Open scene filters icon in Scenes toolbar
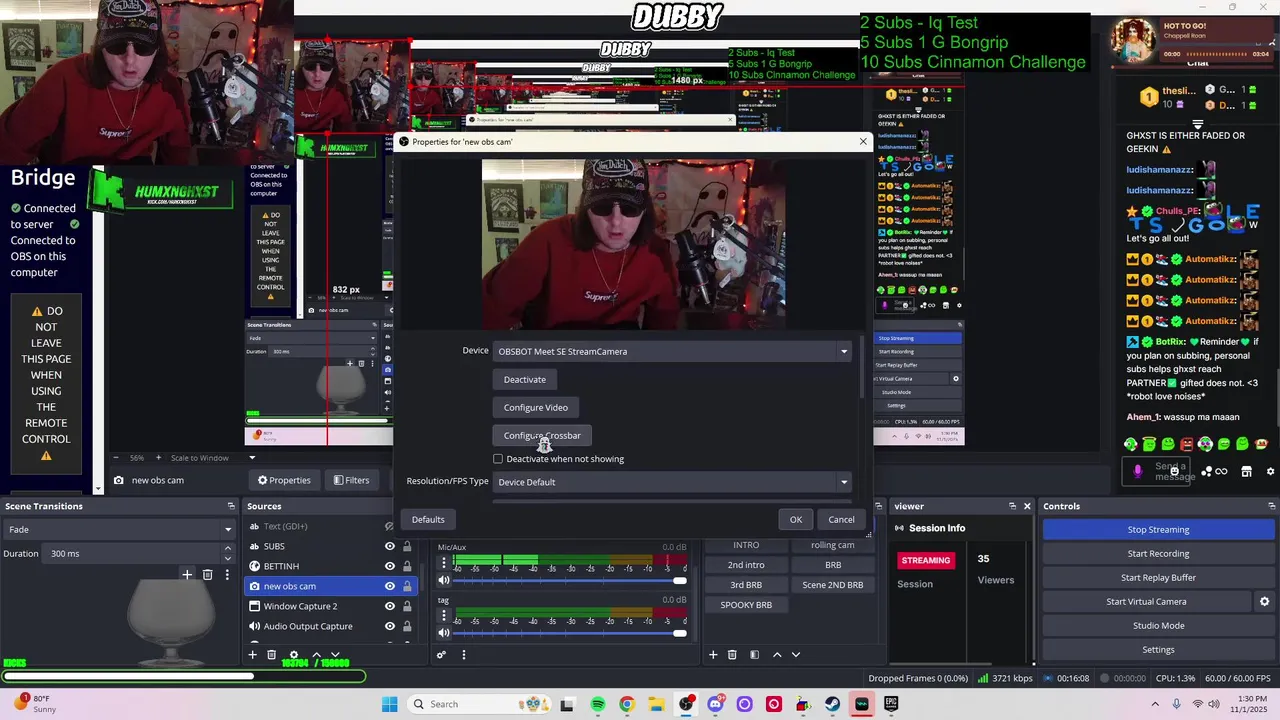1280x720 pixels. click(x=753, y=655)
